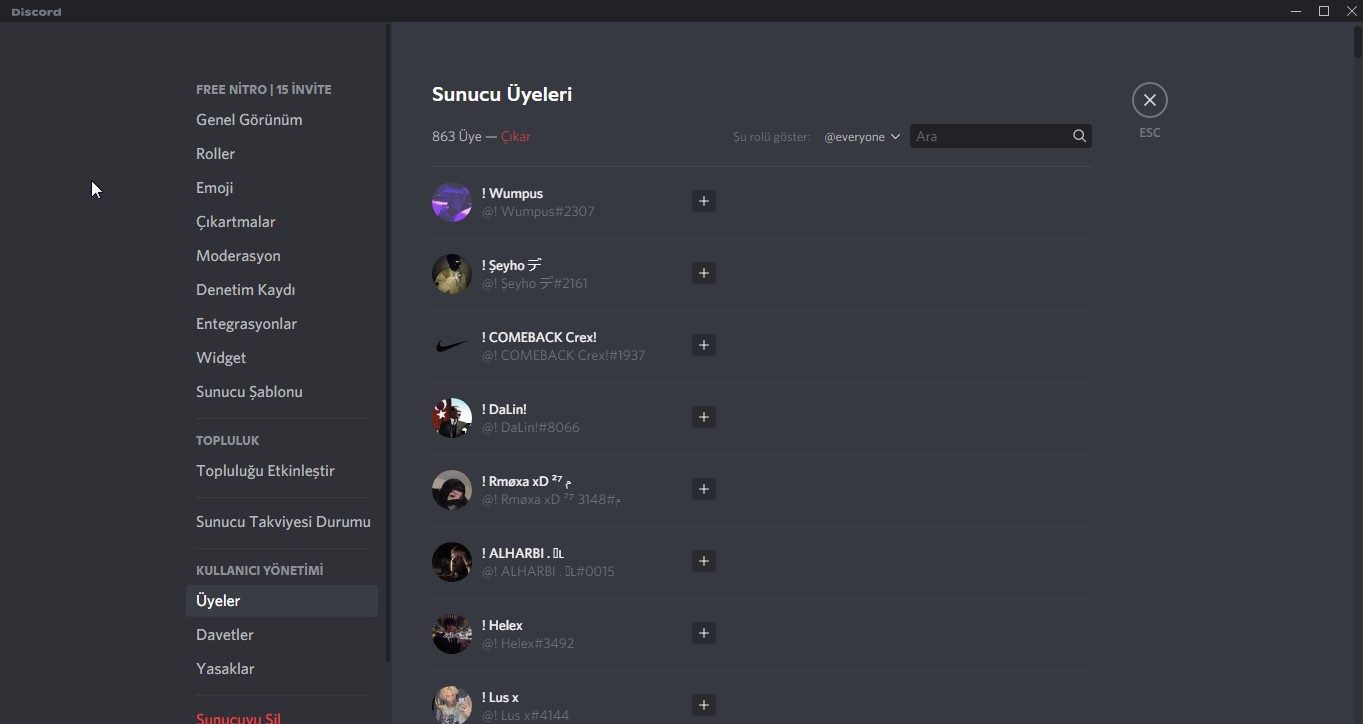Open the @everyone role filter dropdown
1363x724 pixels.
(x=862, y=137)
